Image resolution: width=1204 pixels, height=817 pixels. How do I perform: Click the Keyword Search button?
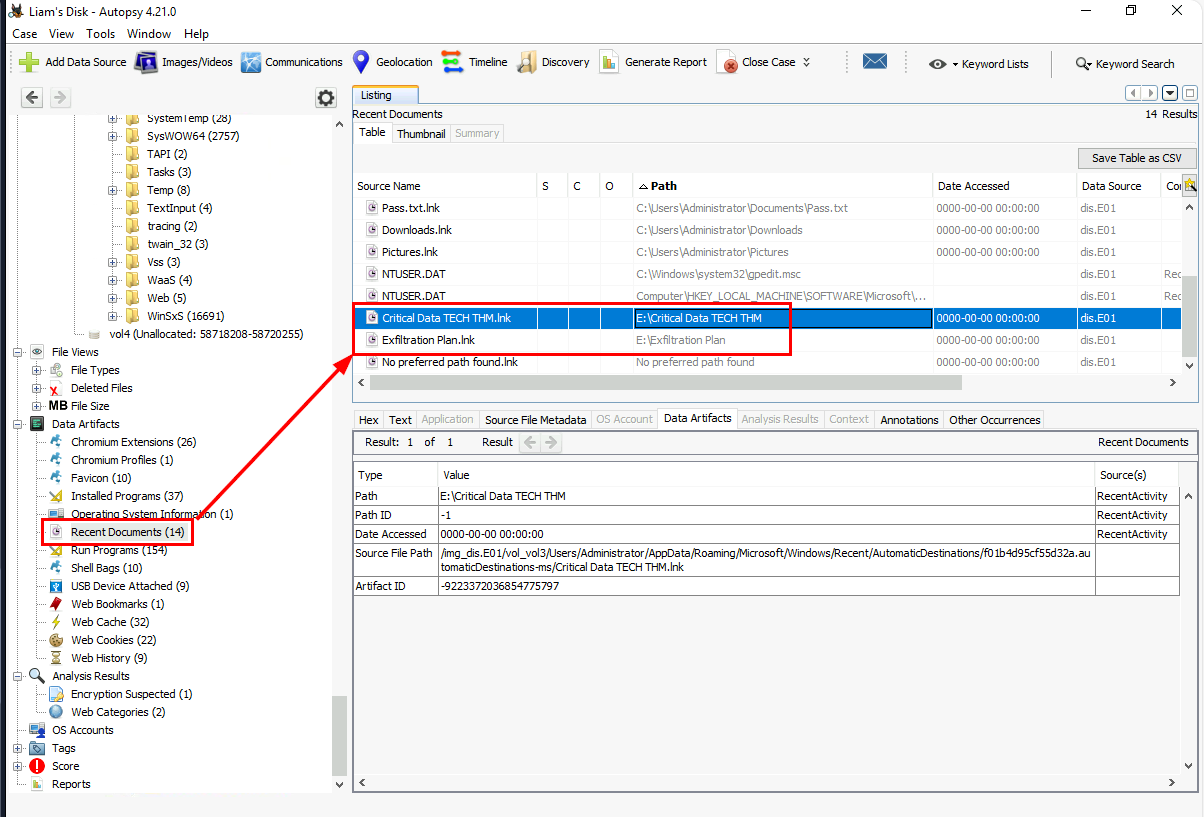1124,64
